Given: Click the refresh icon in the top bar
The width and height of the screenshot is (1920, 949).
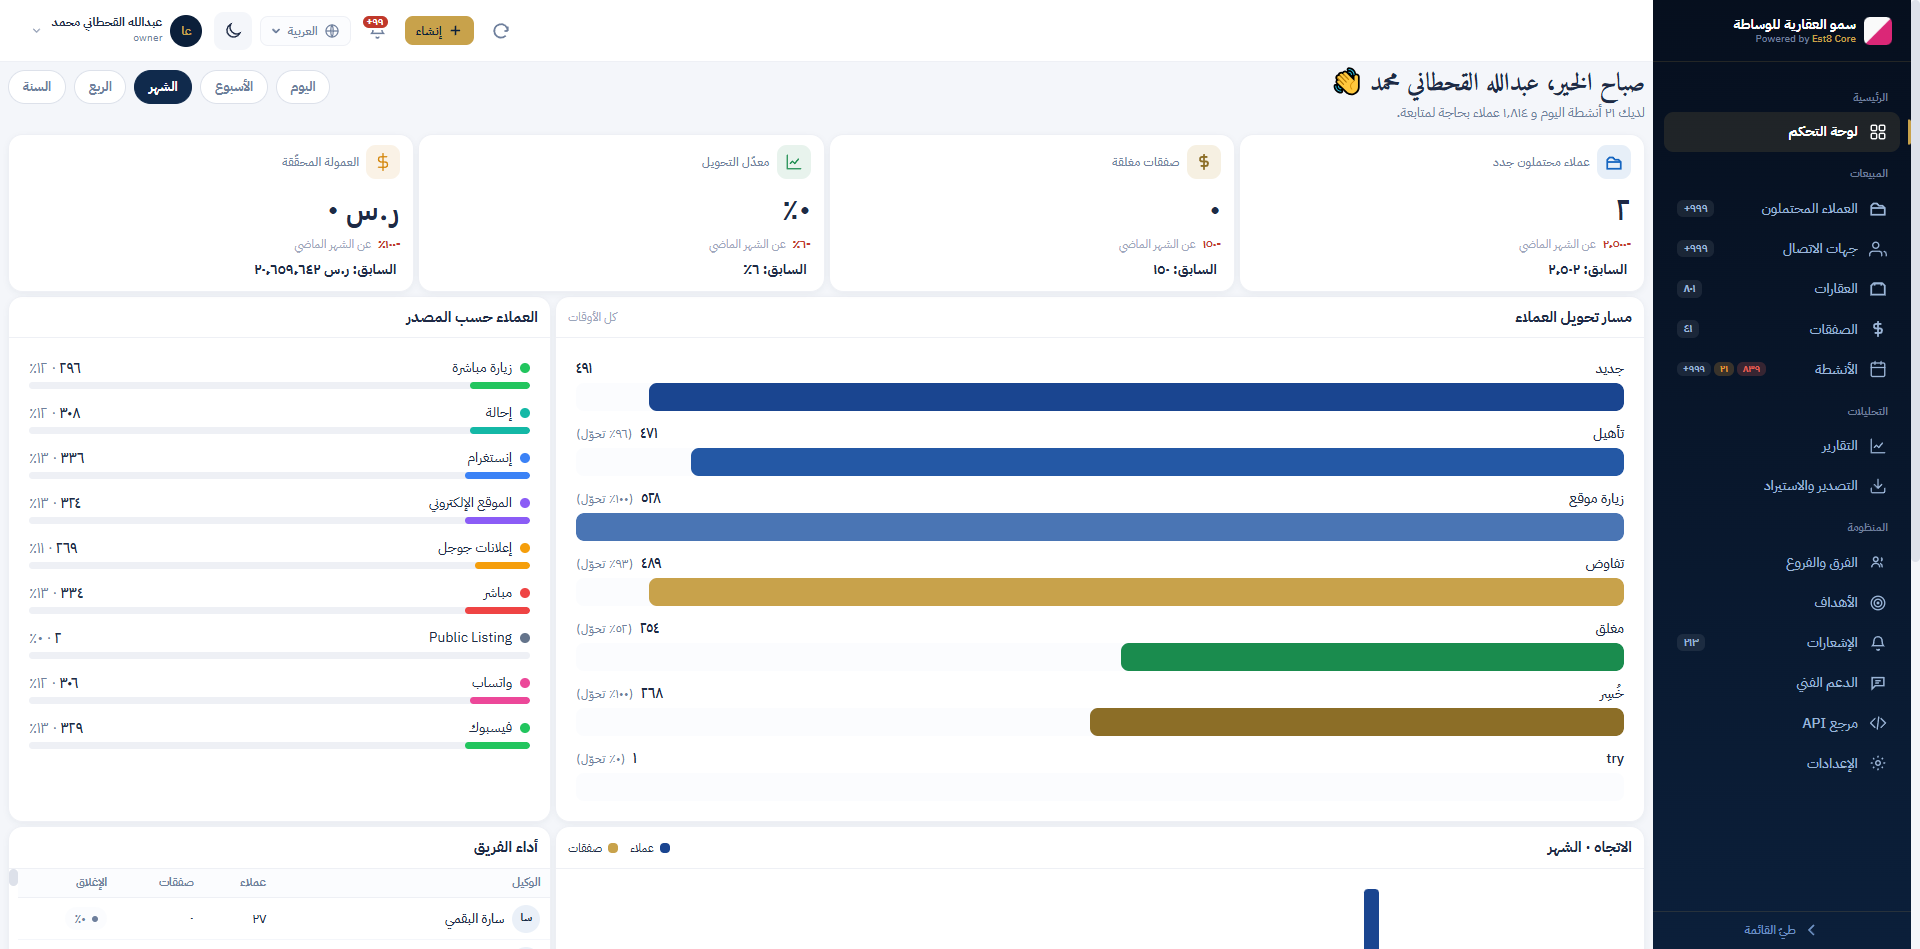Looking at the screenshot, I should click(x=501, y=31).
